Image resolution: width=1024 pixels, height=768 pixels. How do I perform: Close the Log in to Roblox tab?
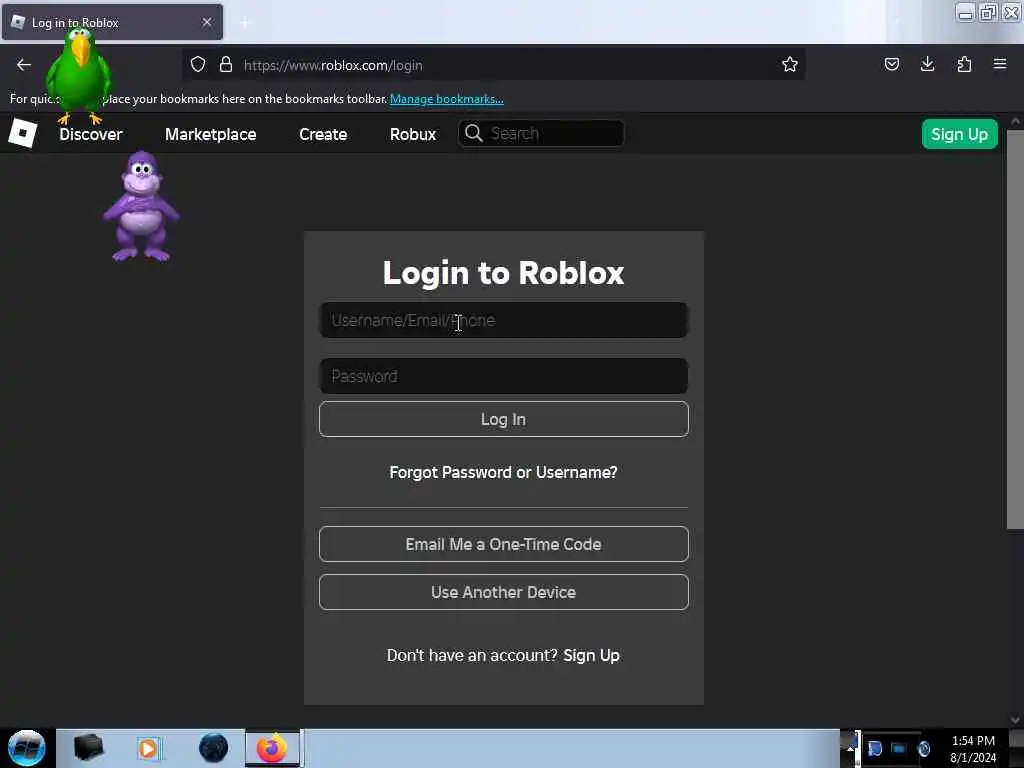click(x=207, y=22)
